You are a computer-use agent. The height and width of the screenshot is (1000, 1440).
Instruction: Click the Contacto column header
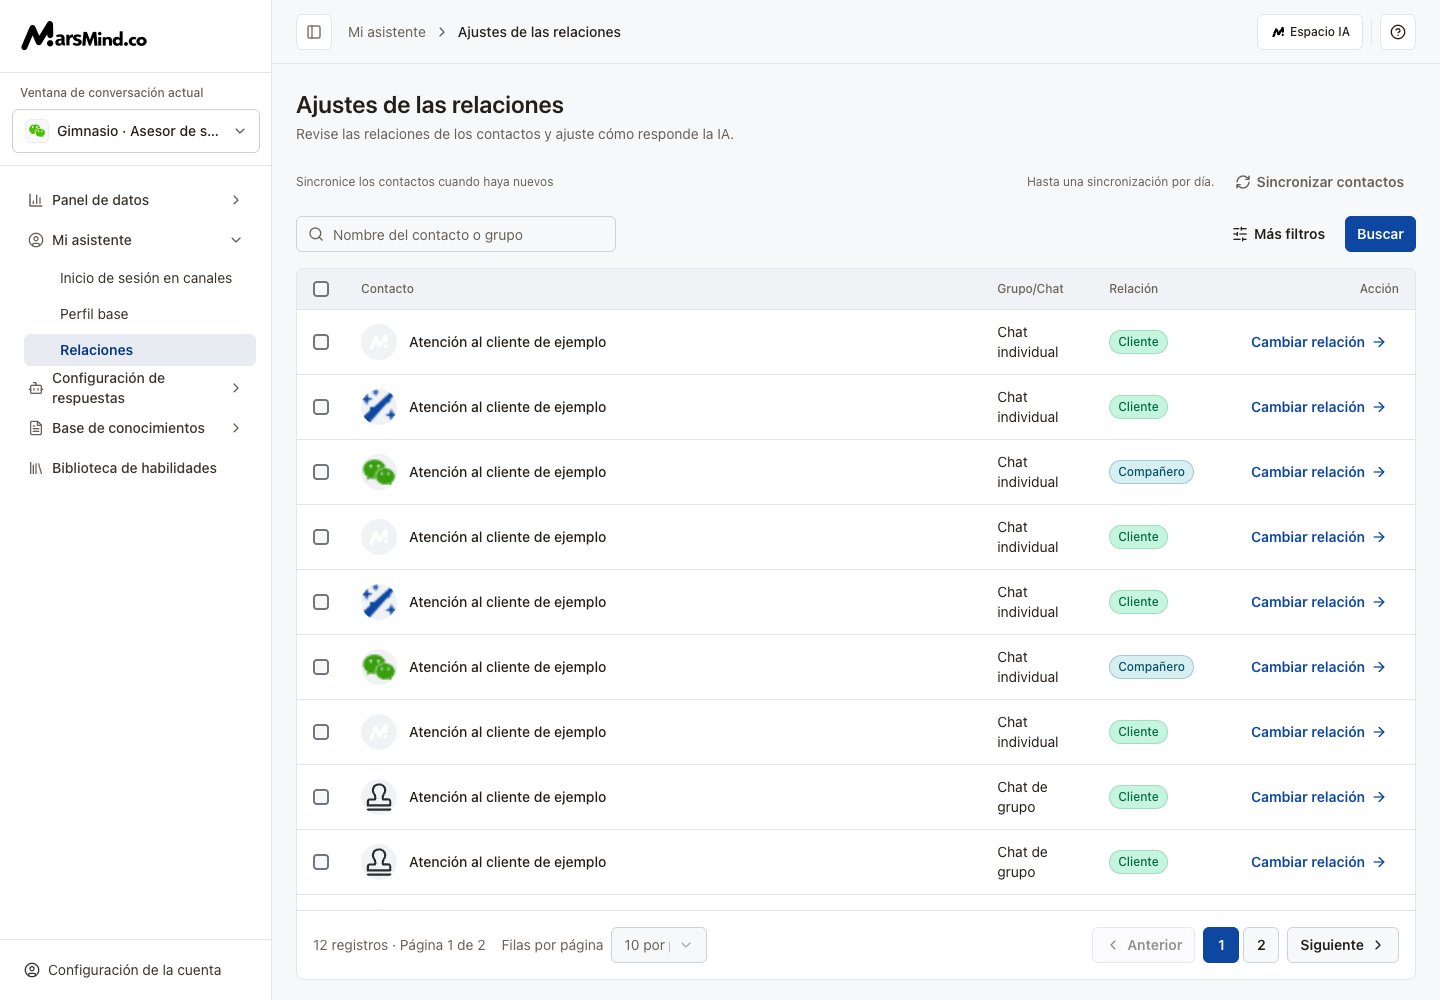tap(387, 289)
